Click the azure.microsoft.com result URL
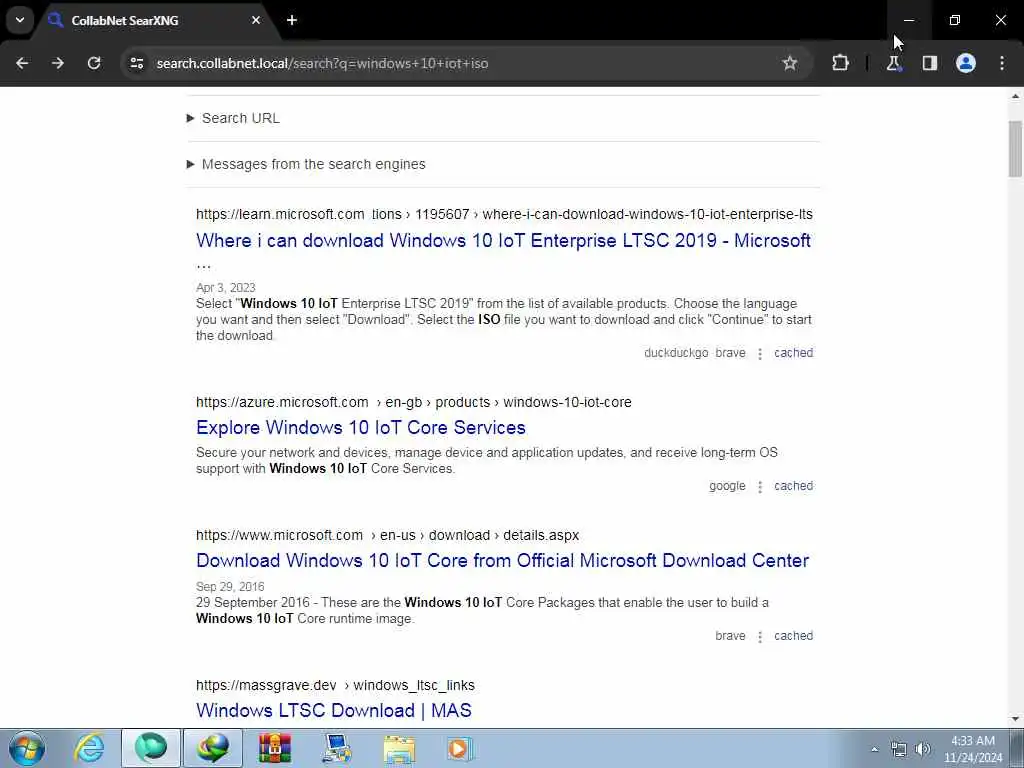The image size is (1024, 768). pos(413,402)
